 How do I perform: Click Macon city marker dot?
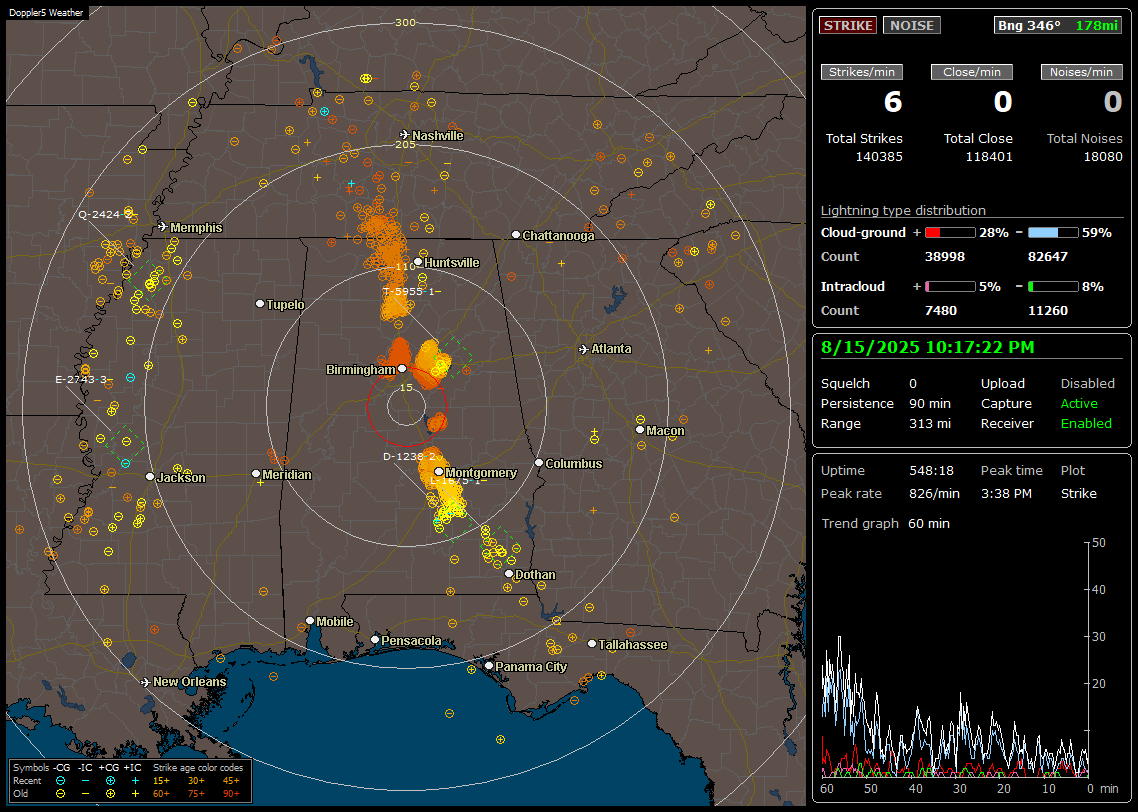tap(640, 430)
